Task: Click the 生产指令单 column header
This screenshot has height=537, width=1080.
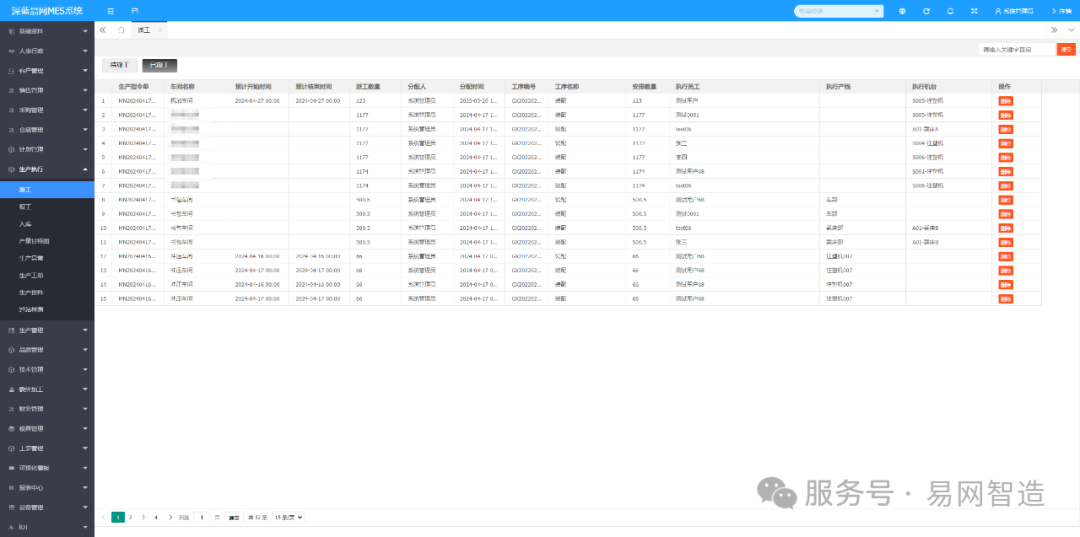Action: click(134, 87)
